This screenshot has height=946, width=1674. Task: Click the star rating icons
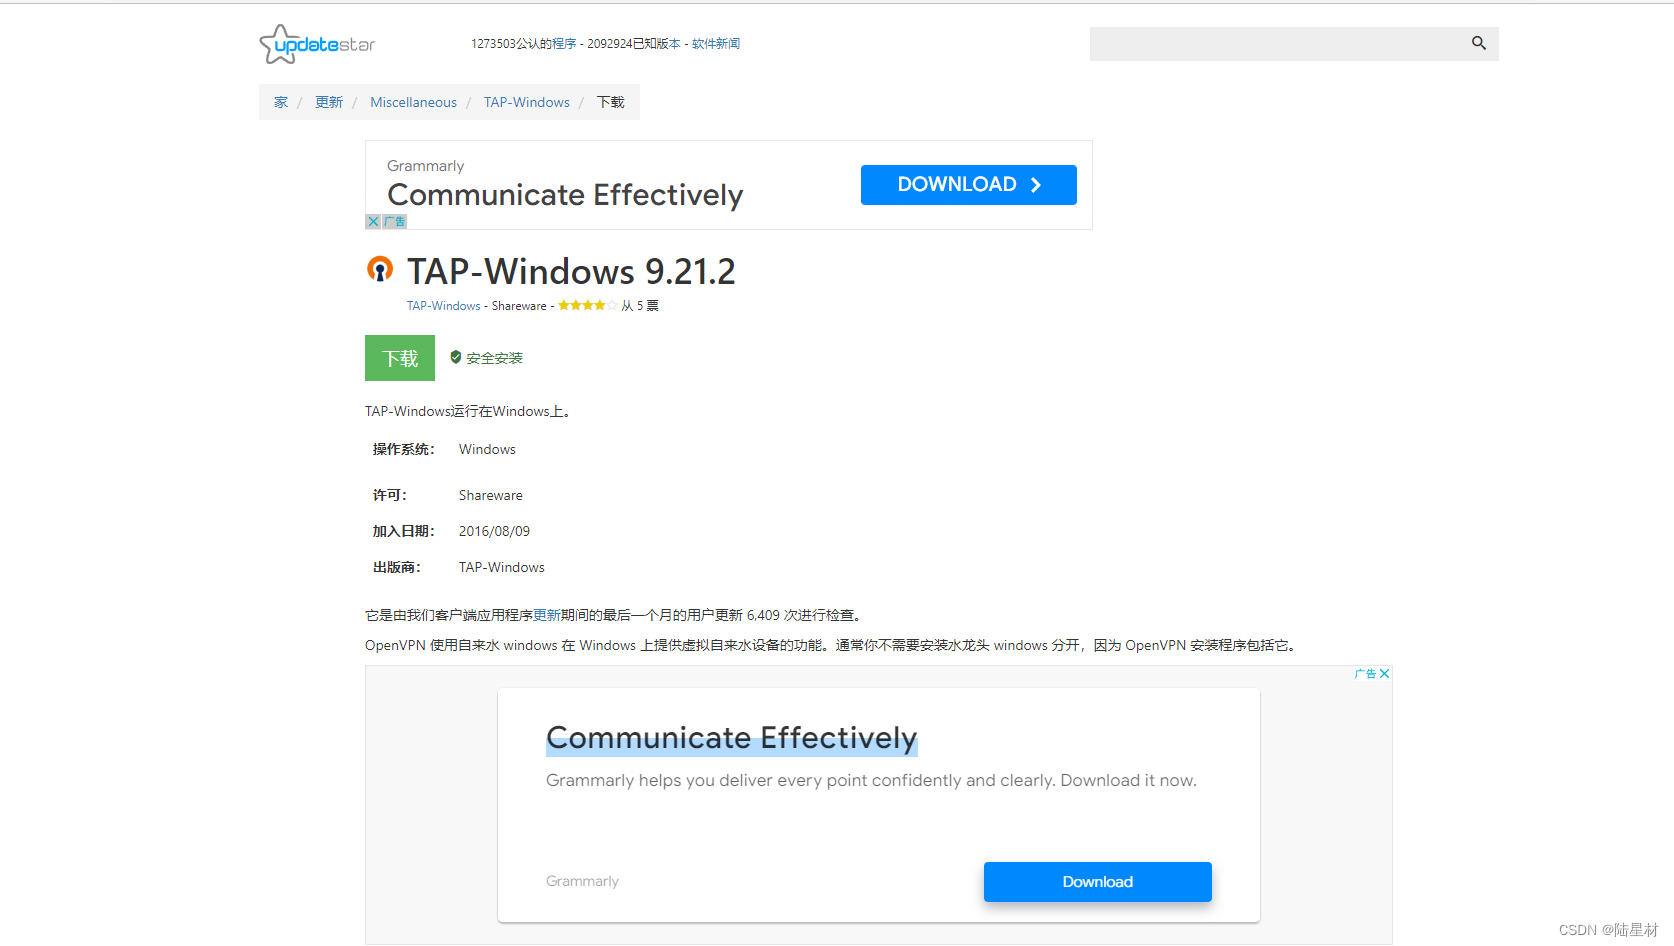click(x=588, y=306)
